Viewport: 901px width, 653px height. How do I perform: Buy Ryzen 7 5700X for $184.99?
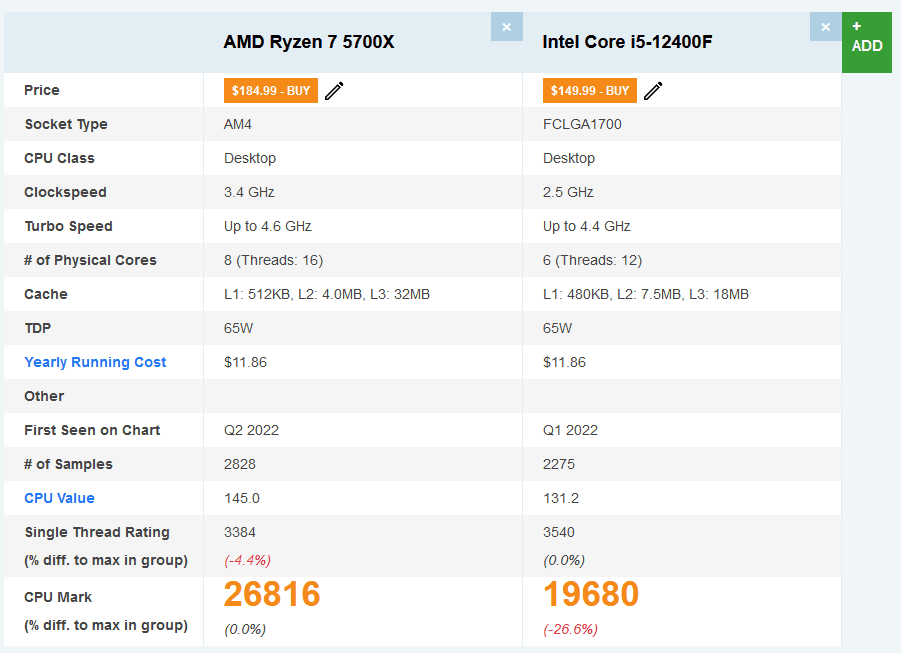click(x=271, y=90)
